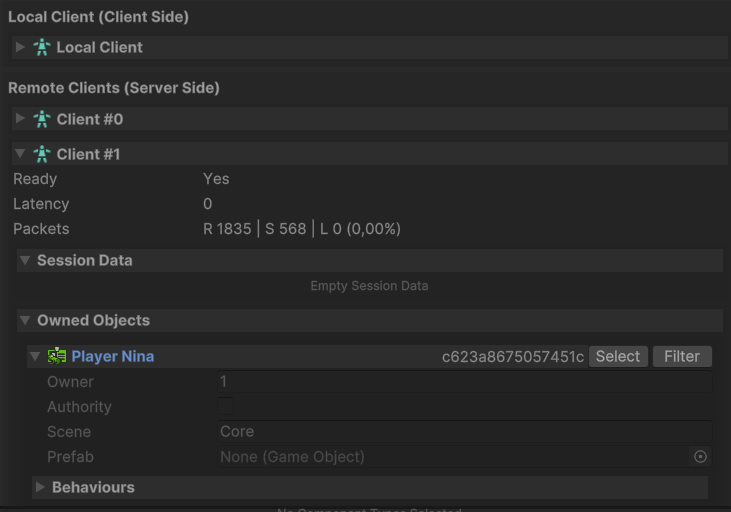Click the Authority label
The width and height of the screenshot is (731, 512).
coord(79,407)
